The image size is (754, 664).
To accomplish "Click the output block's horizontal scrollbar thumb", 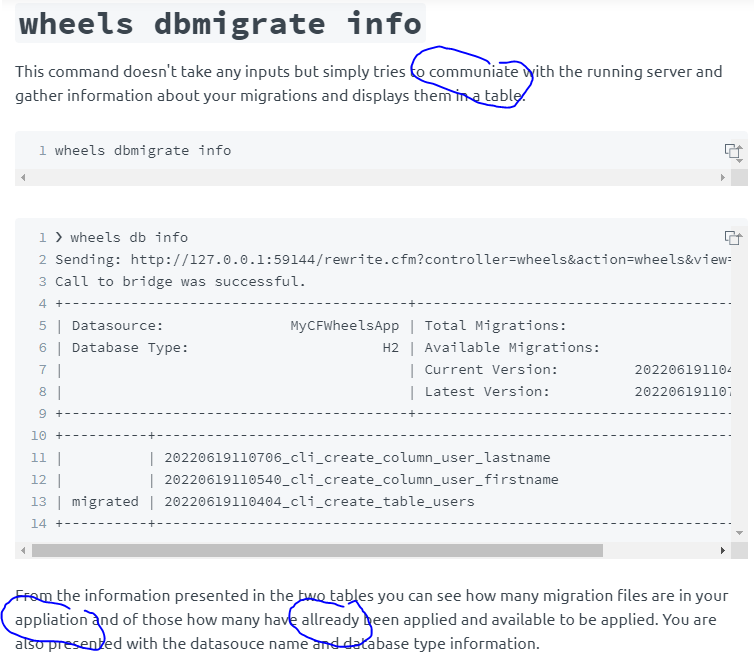I will (x=317, y=550).
